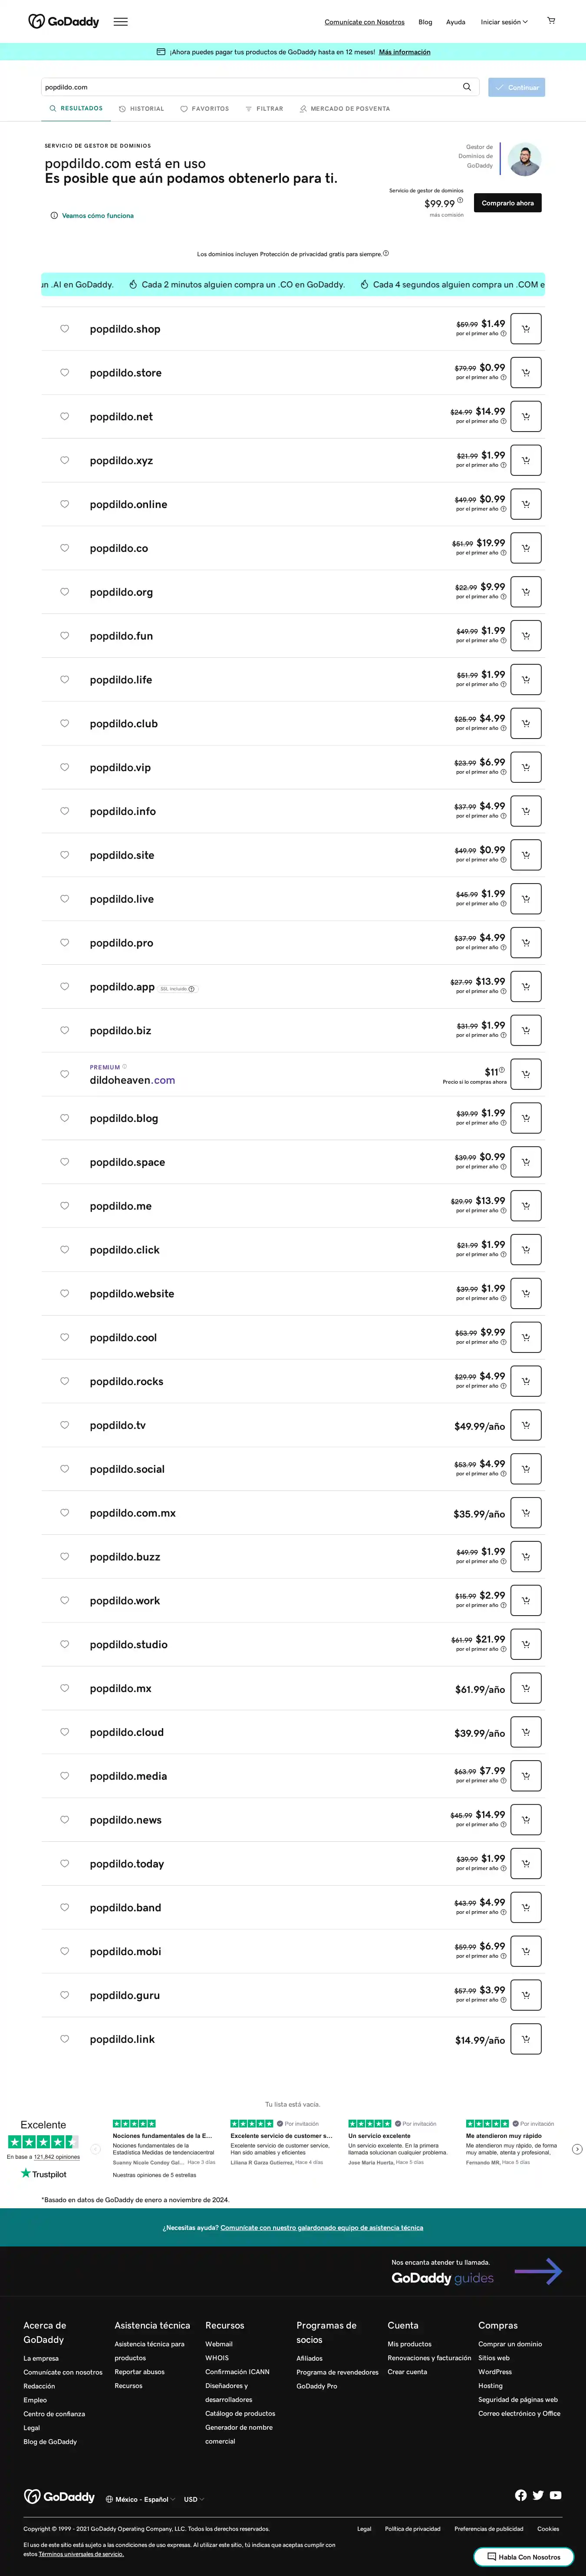The height and width of the screenshot is (2576, 586).
Task: Click the search magnifier icon in domain field
Action: 466,87
